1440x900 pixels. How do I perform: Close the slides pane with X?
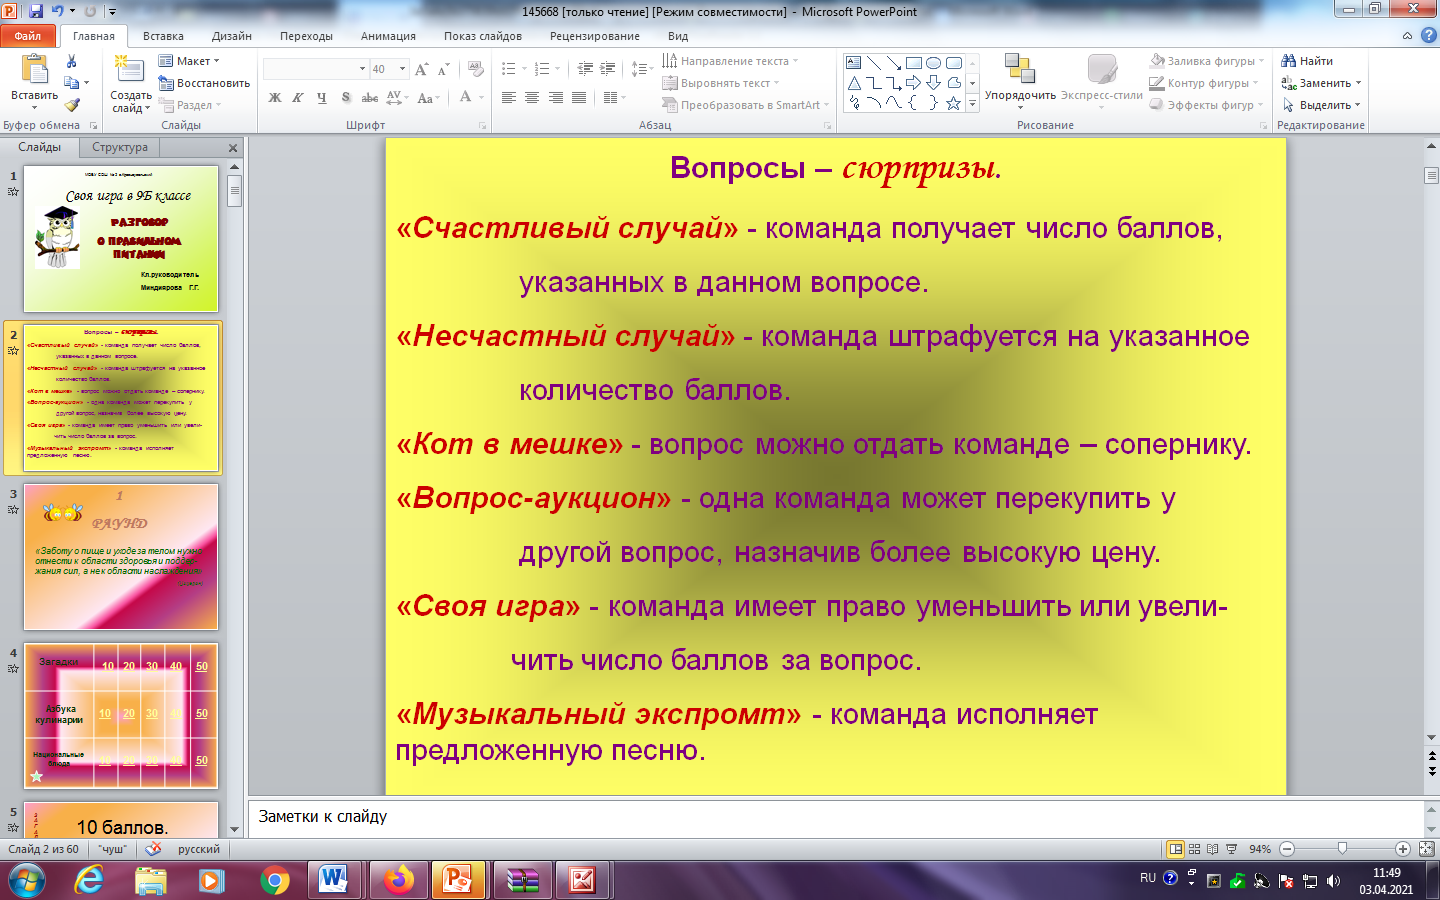(233, 147)
